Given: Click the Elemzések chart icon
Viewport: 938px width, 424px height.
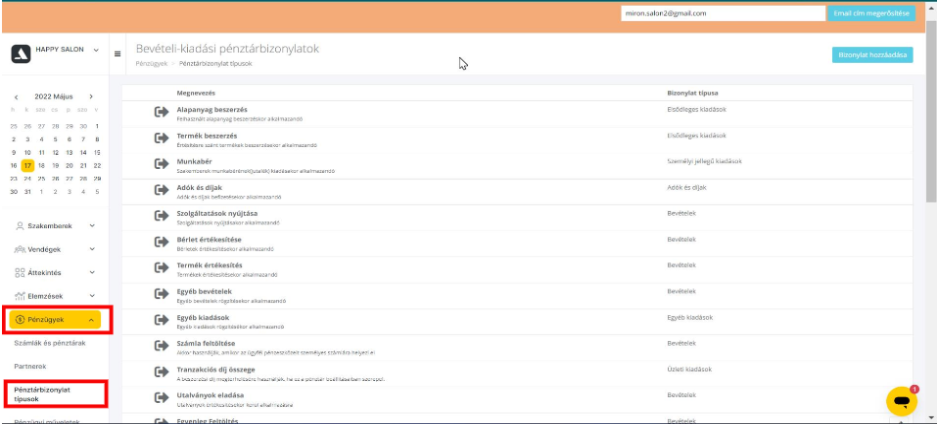Looking at the screenshot, I should tap(19, 296).
